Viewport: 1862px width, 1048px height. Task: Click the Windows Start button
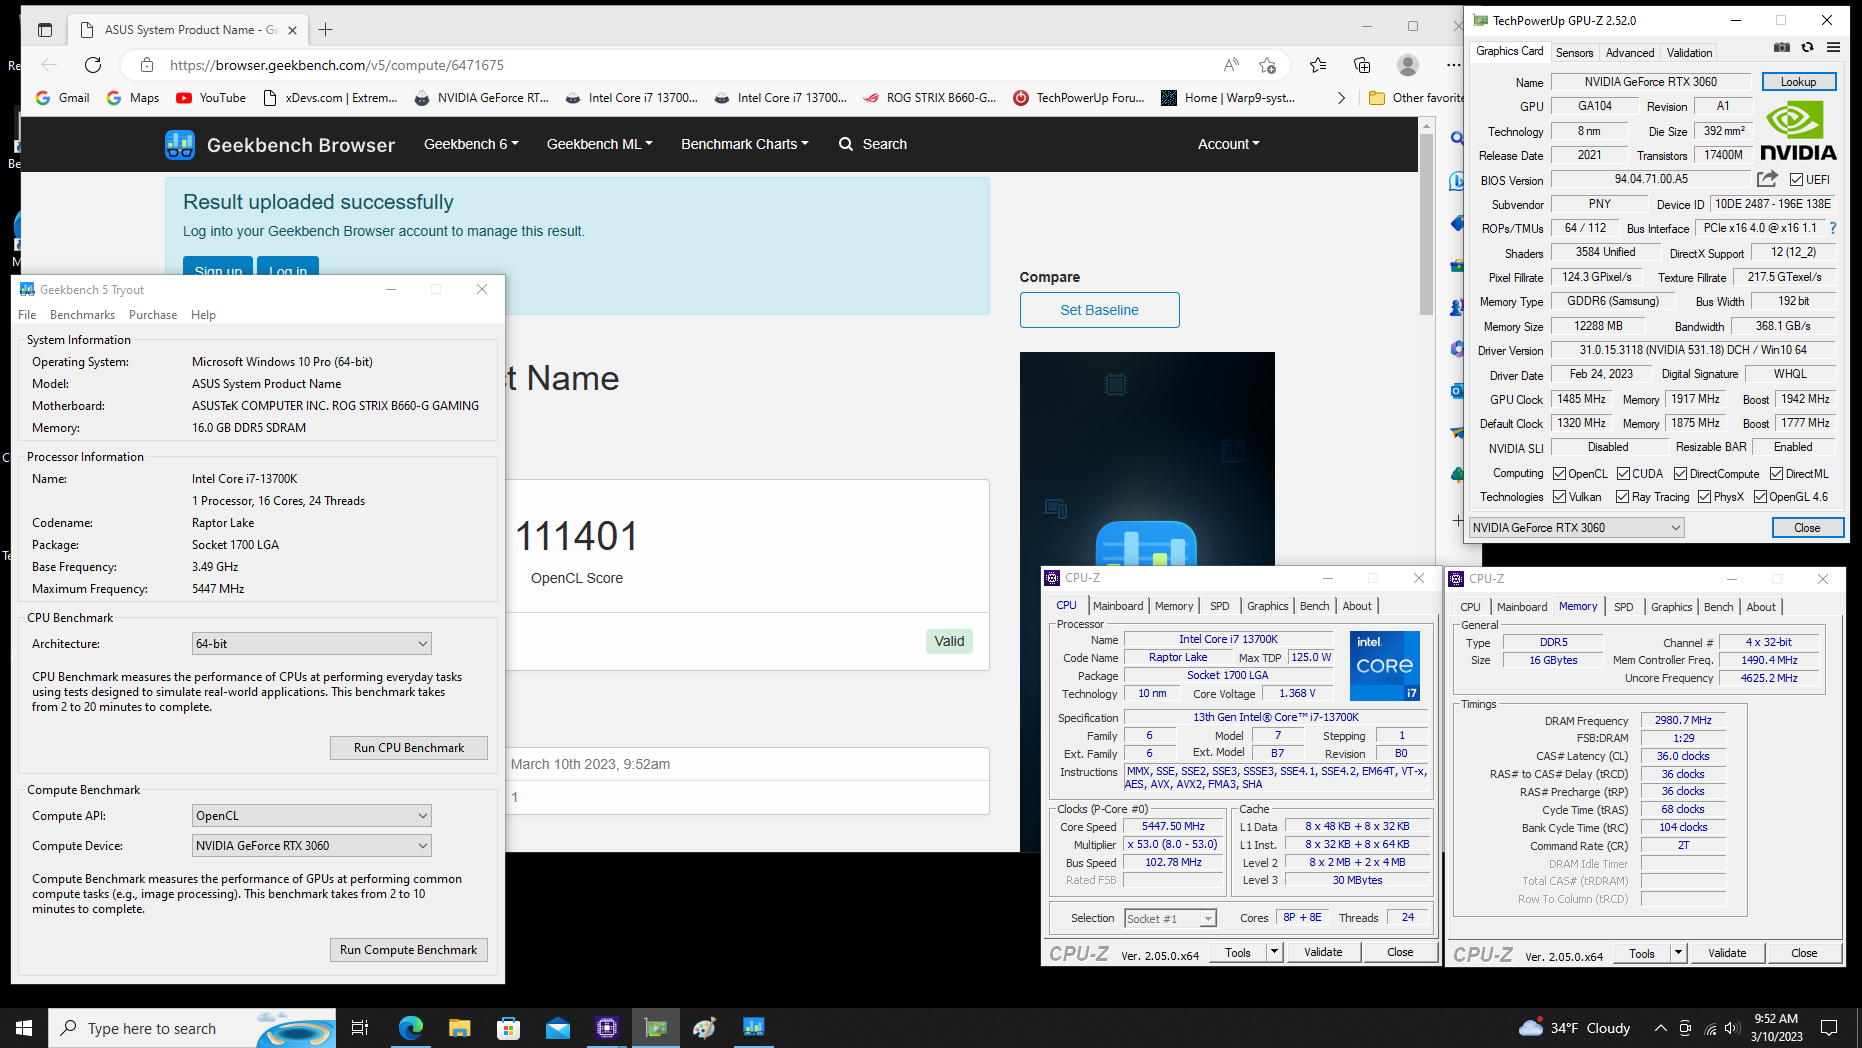[24, 1027]
